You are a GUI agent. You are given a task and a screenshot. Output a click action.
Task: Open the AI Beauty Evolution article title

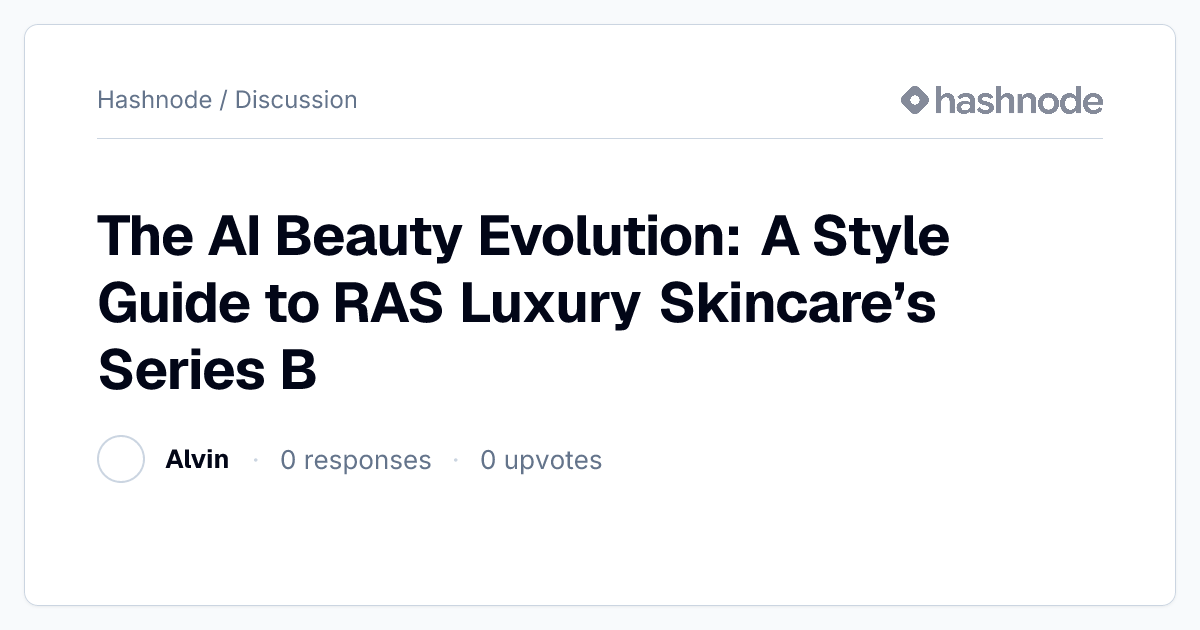tap(523, 304)
